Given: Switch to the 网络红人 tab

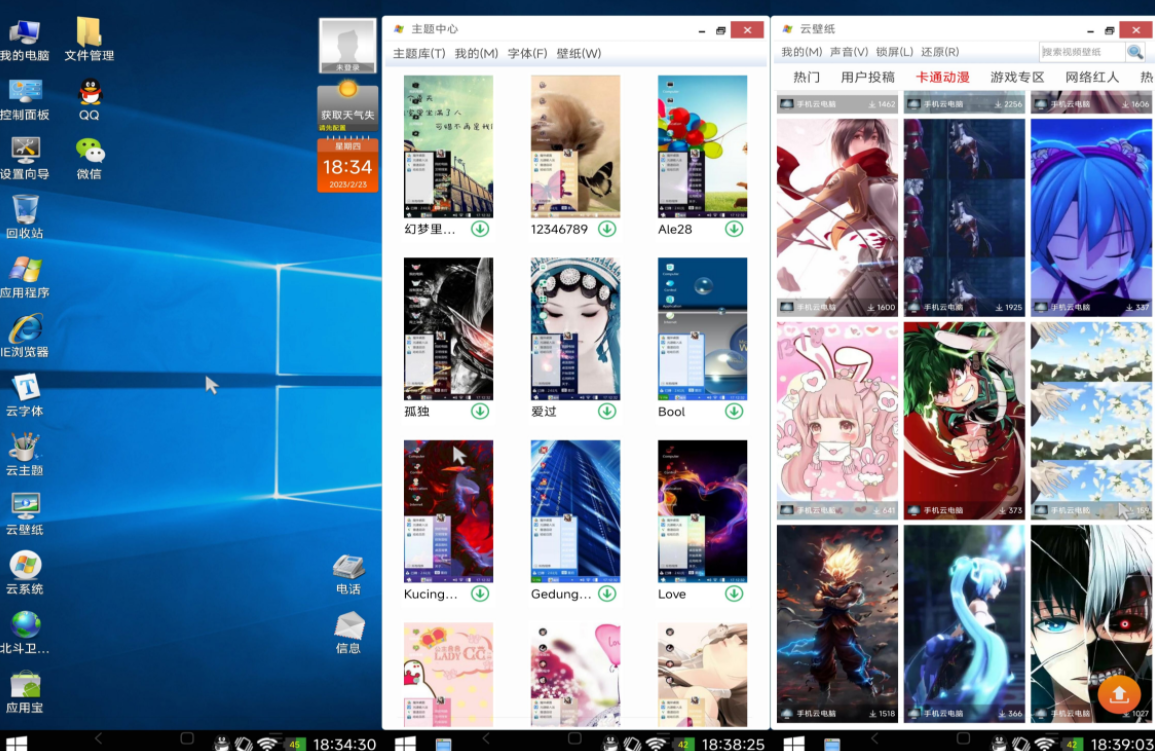Looking at the screenshot, I should point(1092,77).
